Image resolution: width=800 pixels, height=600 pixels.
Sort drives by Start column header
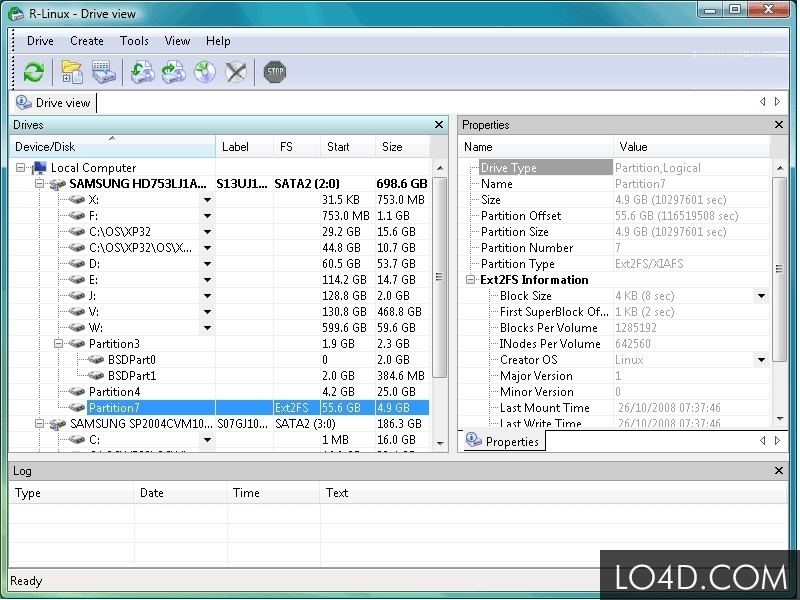pyautogui.click(x=348, y=147)
